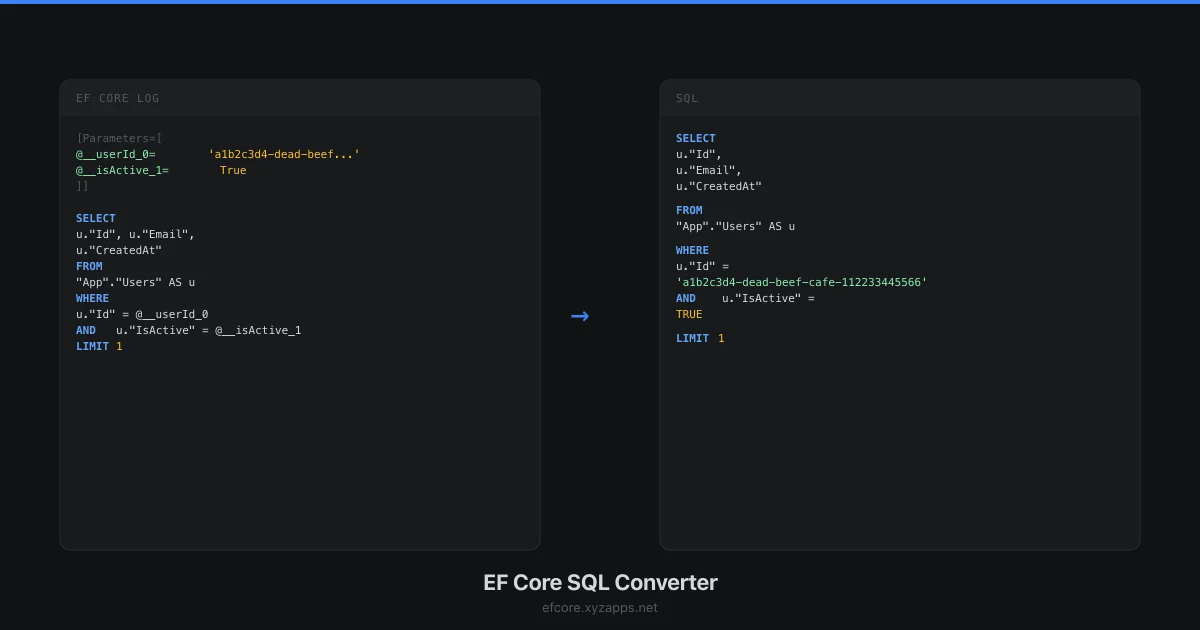Viewport: 1200px width, 630px height.
Task: Click "App"."Users" AS u in the SQL panel
Action: pyautogui.click(x=735, y=226)
